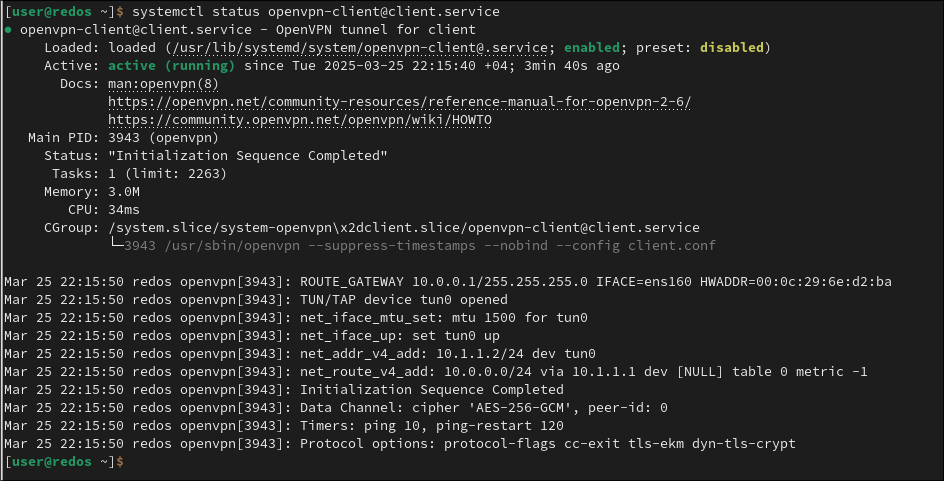Click the 'TUN/TAP device tun0 opened' log entry

[403, 300]
